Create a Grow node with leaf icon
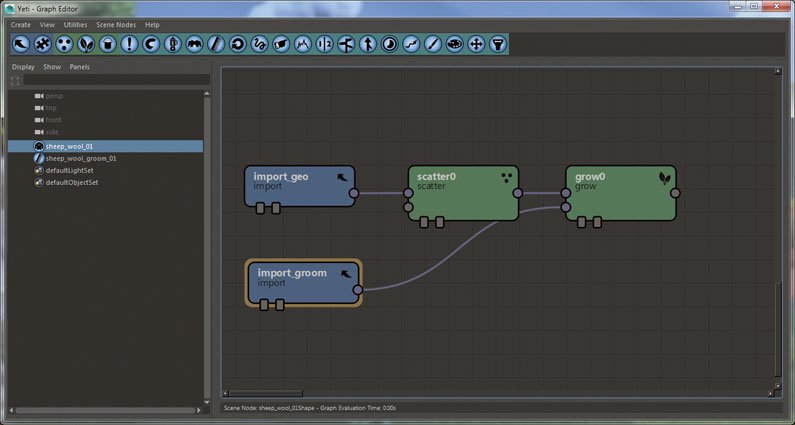 pos(86,44)
